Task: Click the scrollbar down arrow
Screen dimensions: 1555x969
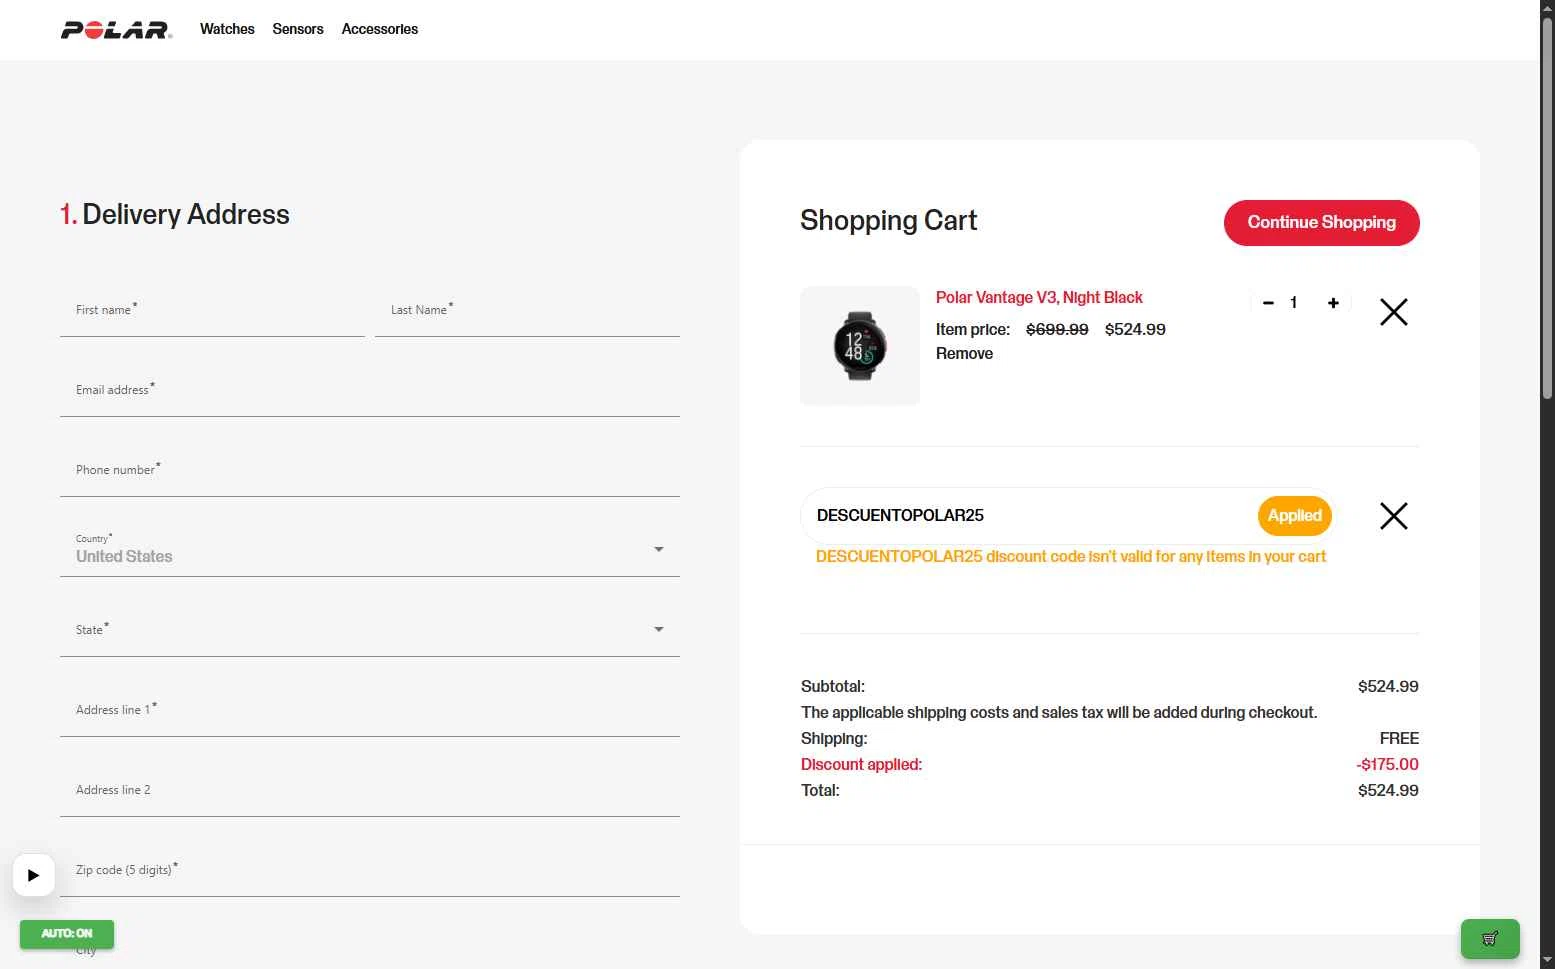Action: (1547, 961)
